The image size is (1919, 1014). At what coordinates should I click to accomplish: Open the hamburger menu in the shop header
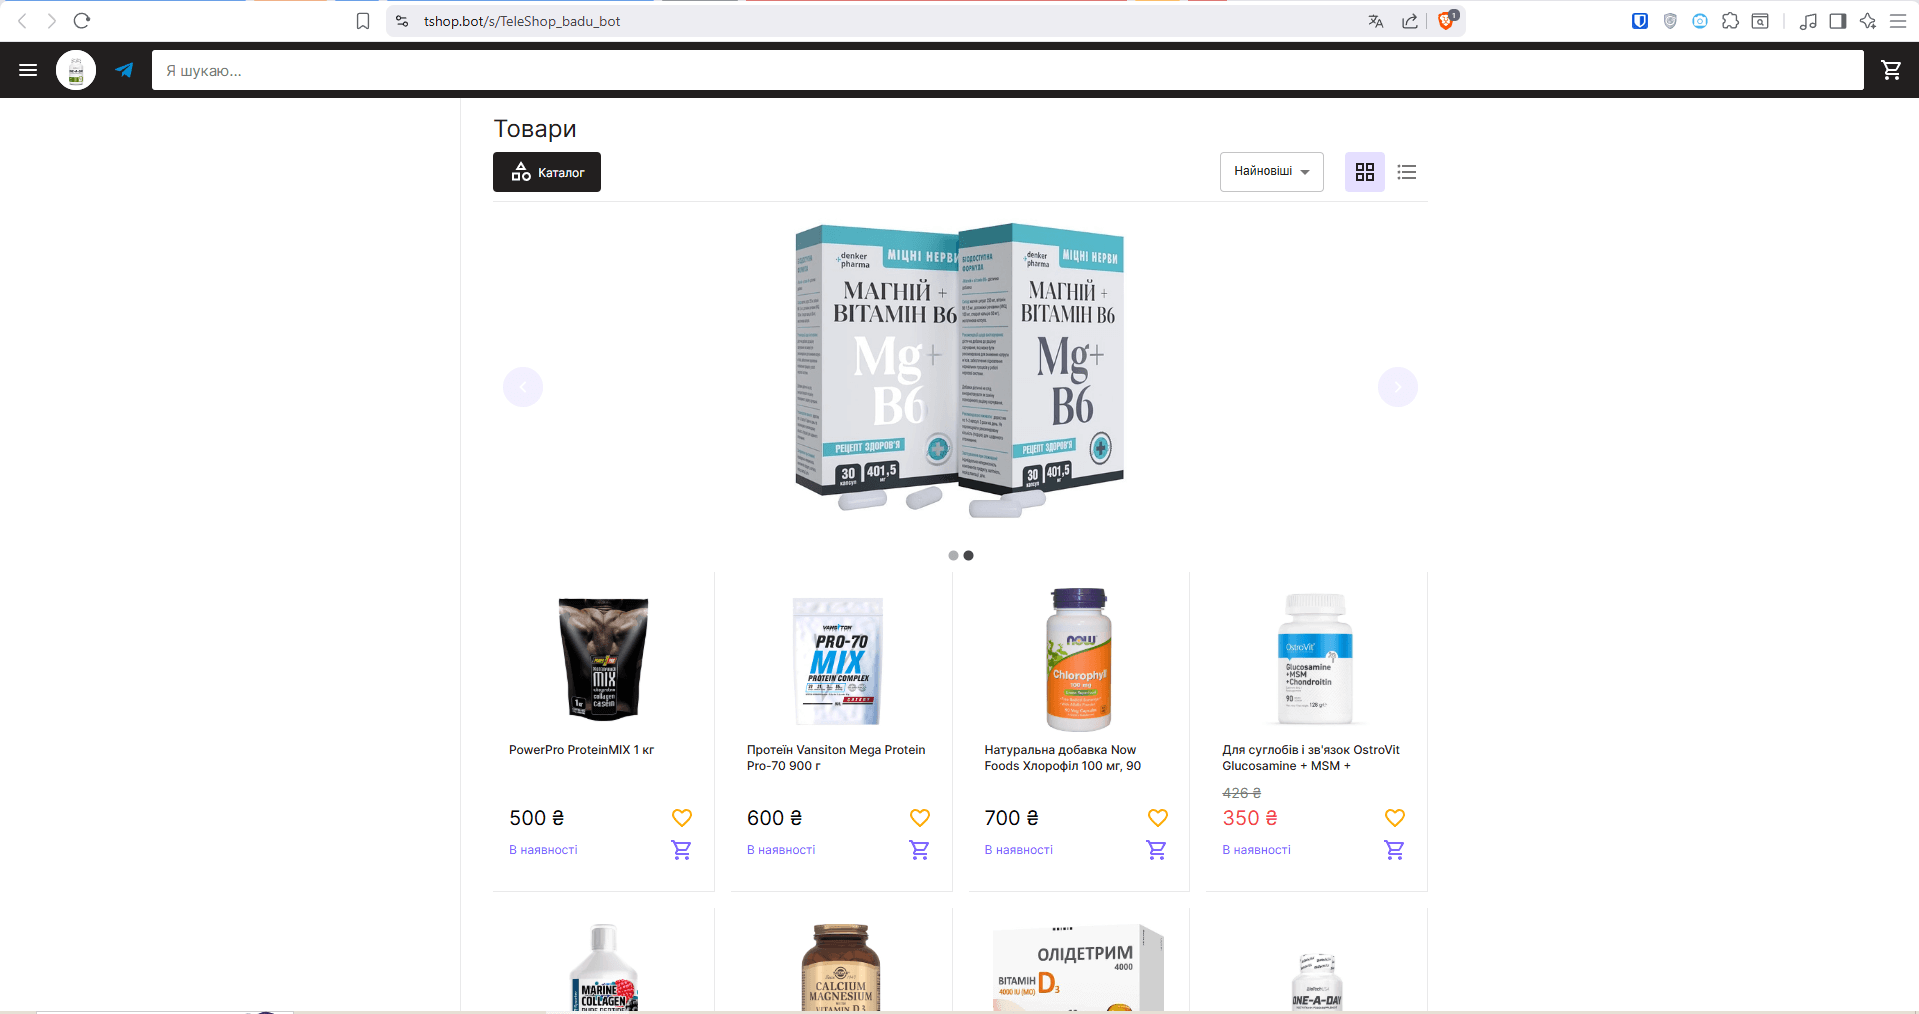point(28,70)
